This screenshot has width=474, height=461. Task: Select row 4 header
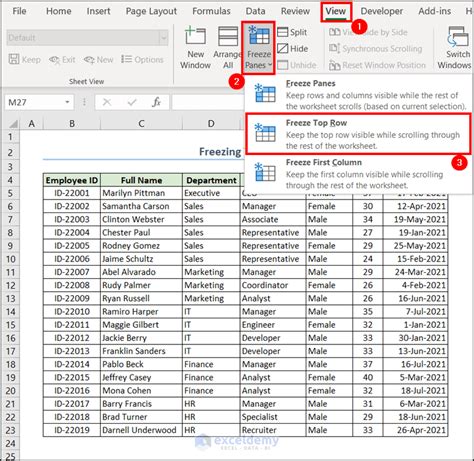pos(10,180)
